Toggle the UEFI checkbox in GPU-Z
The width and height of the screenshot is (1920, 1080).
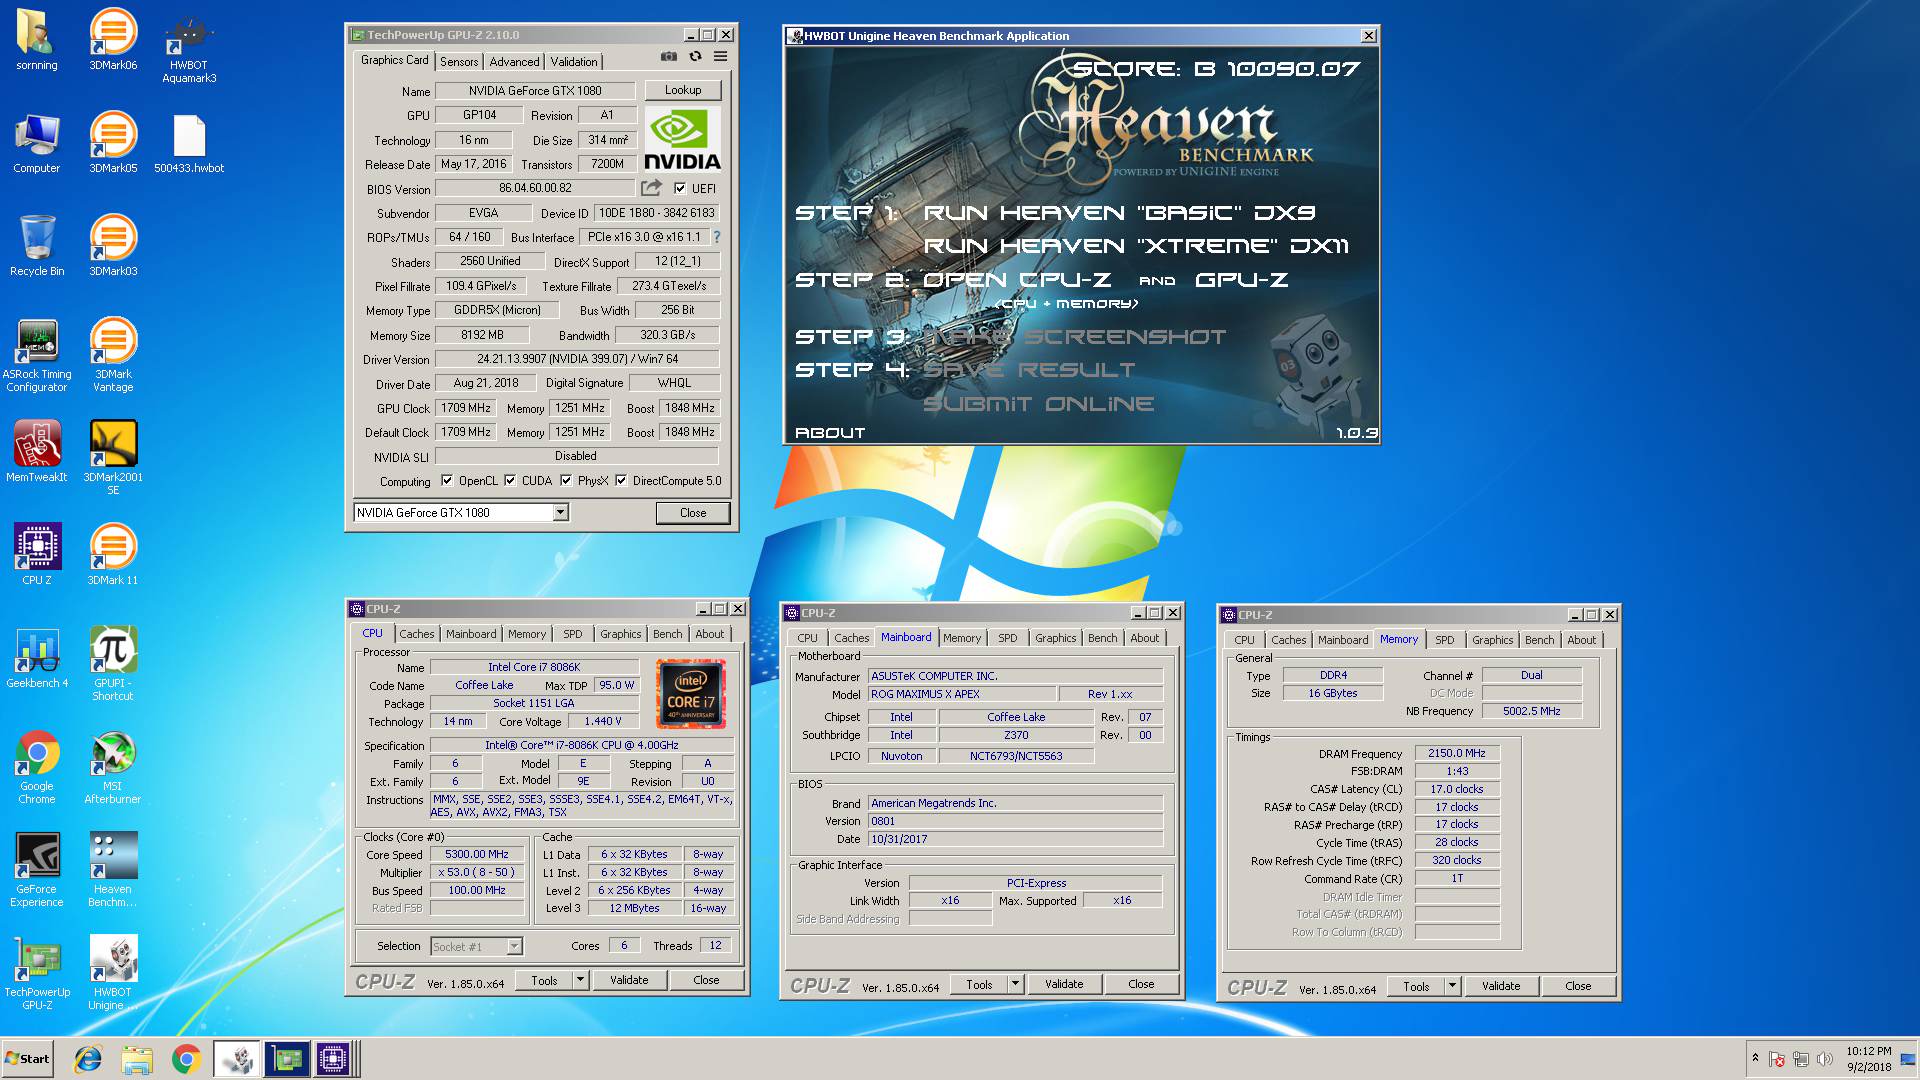point(680,188)
